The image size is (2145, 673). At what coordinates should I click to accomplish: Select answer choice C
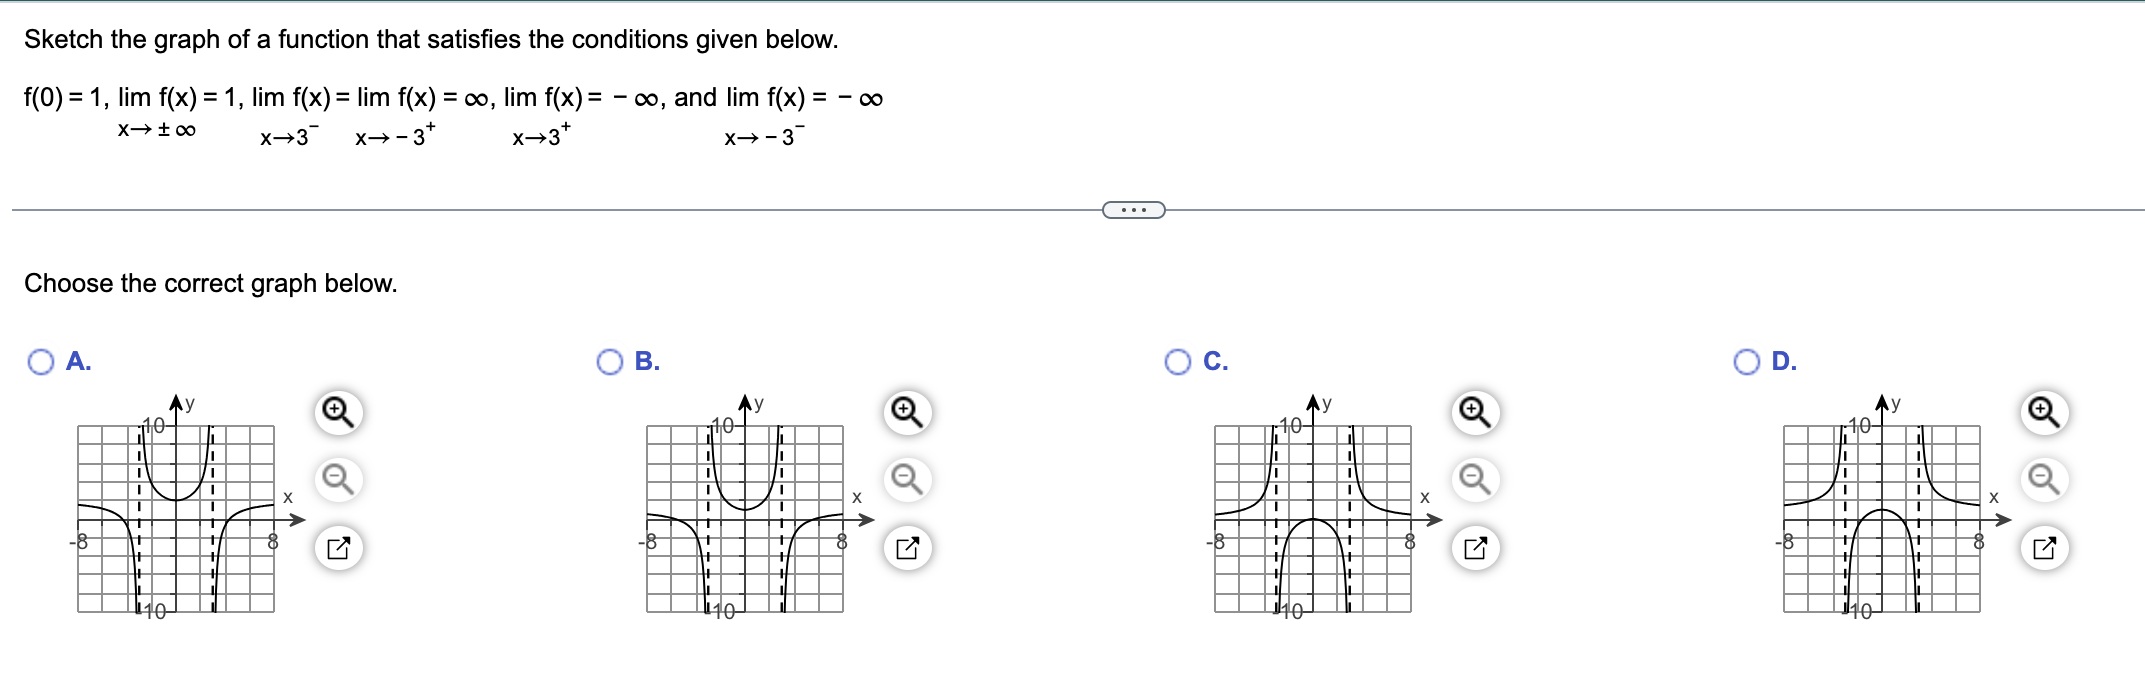click(x=1178, y=362)
